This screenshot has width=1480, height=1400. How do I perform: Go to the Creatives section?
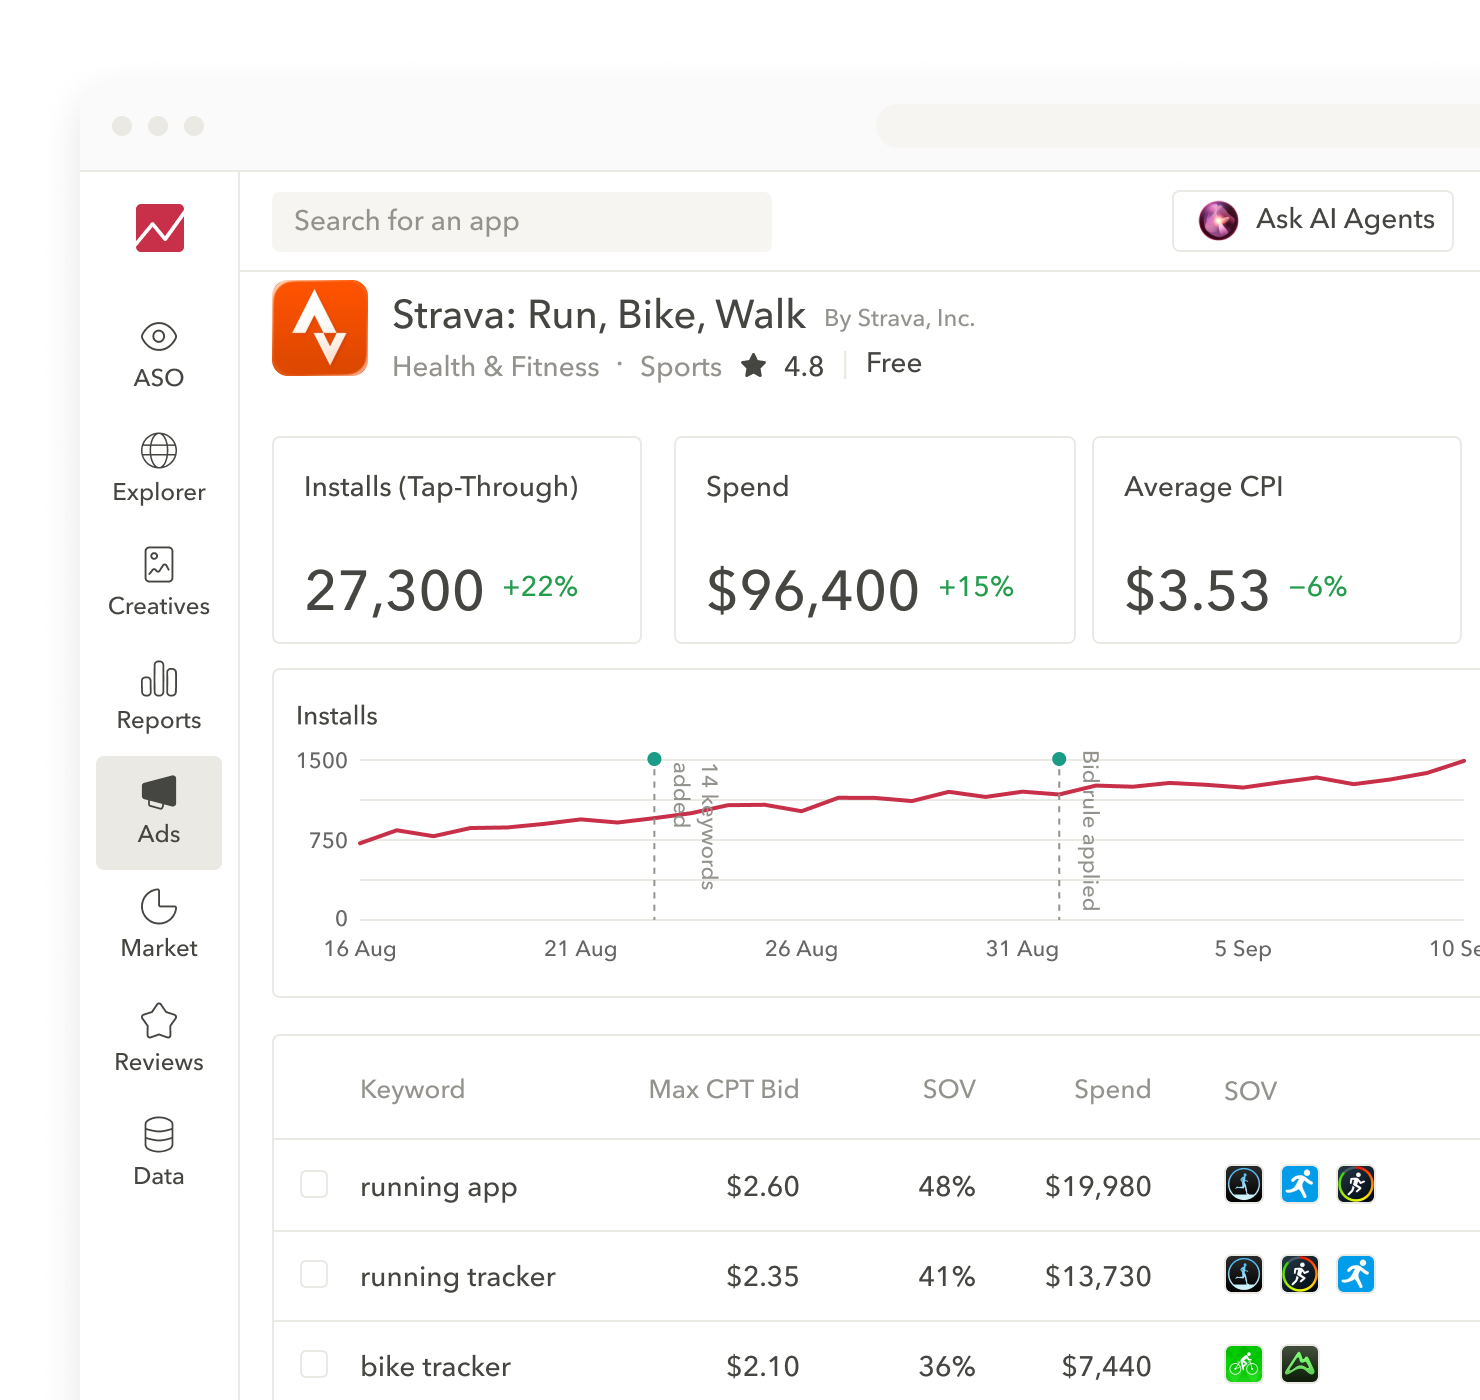159,583
